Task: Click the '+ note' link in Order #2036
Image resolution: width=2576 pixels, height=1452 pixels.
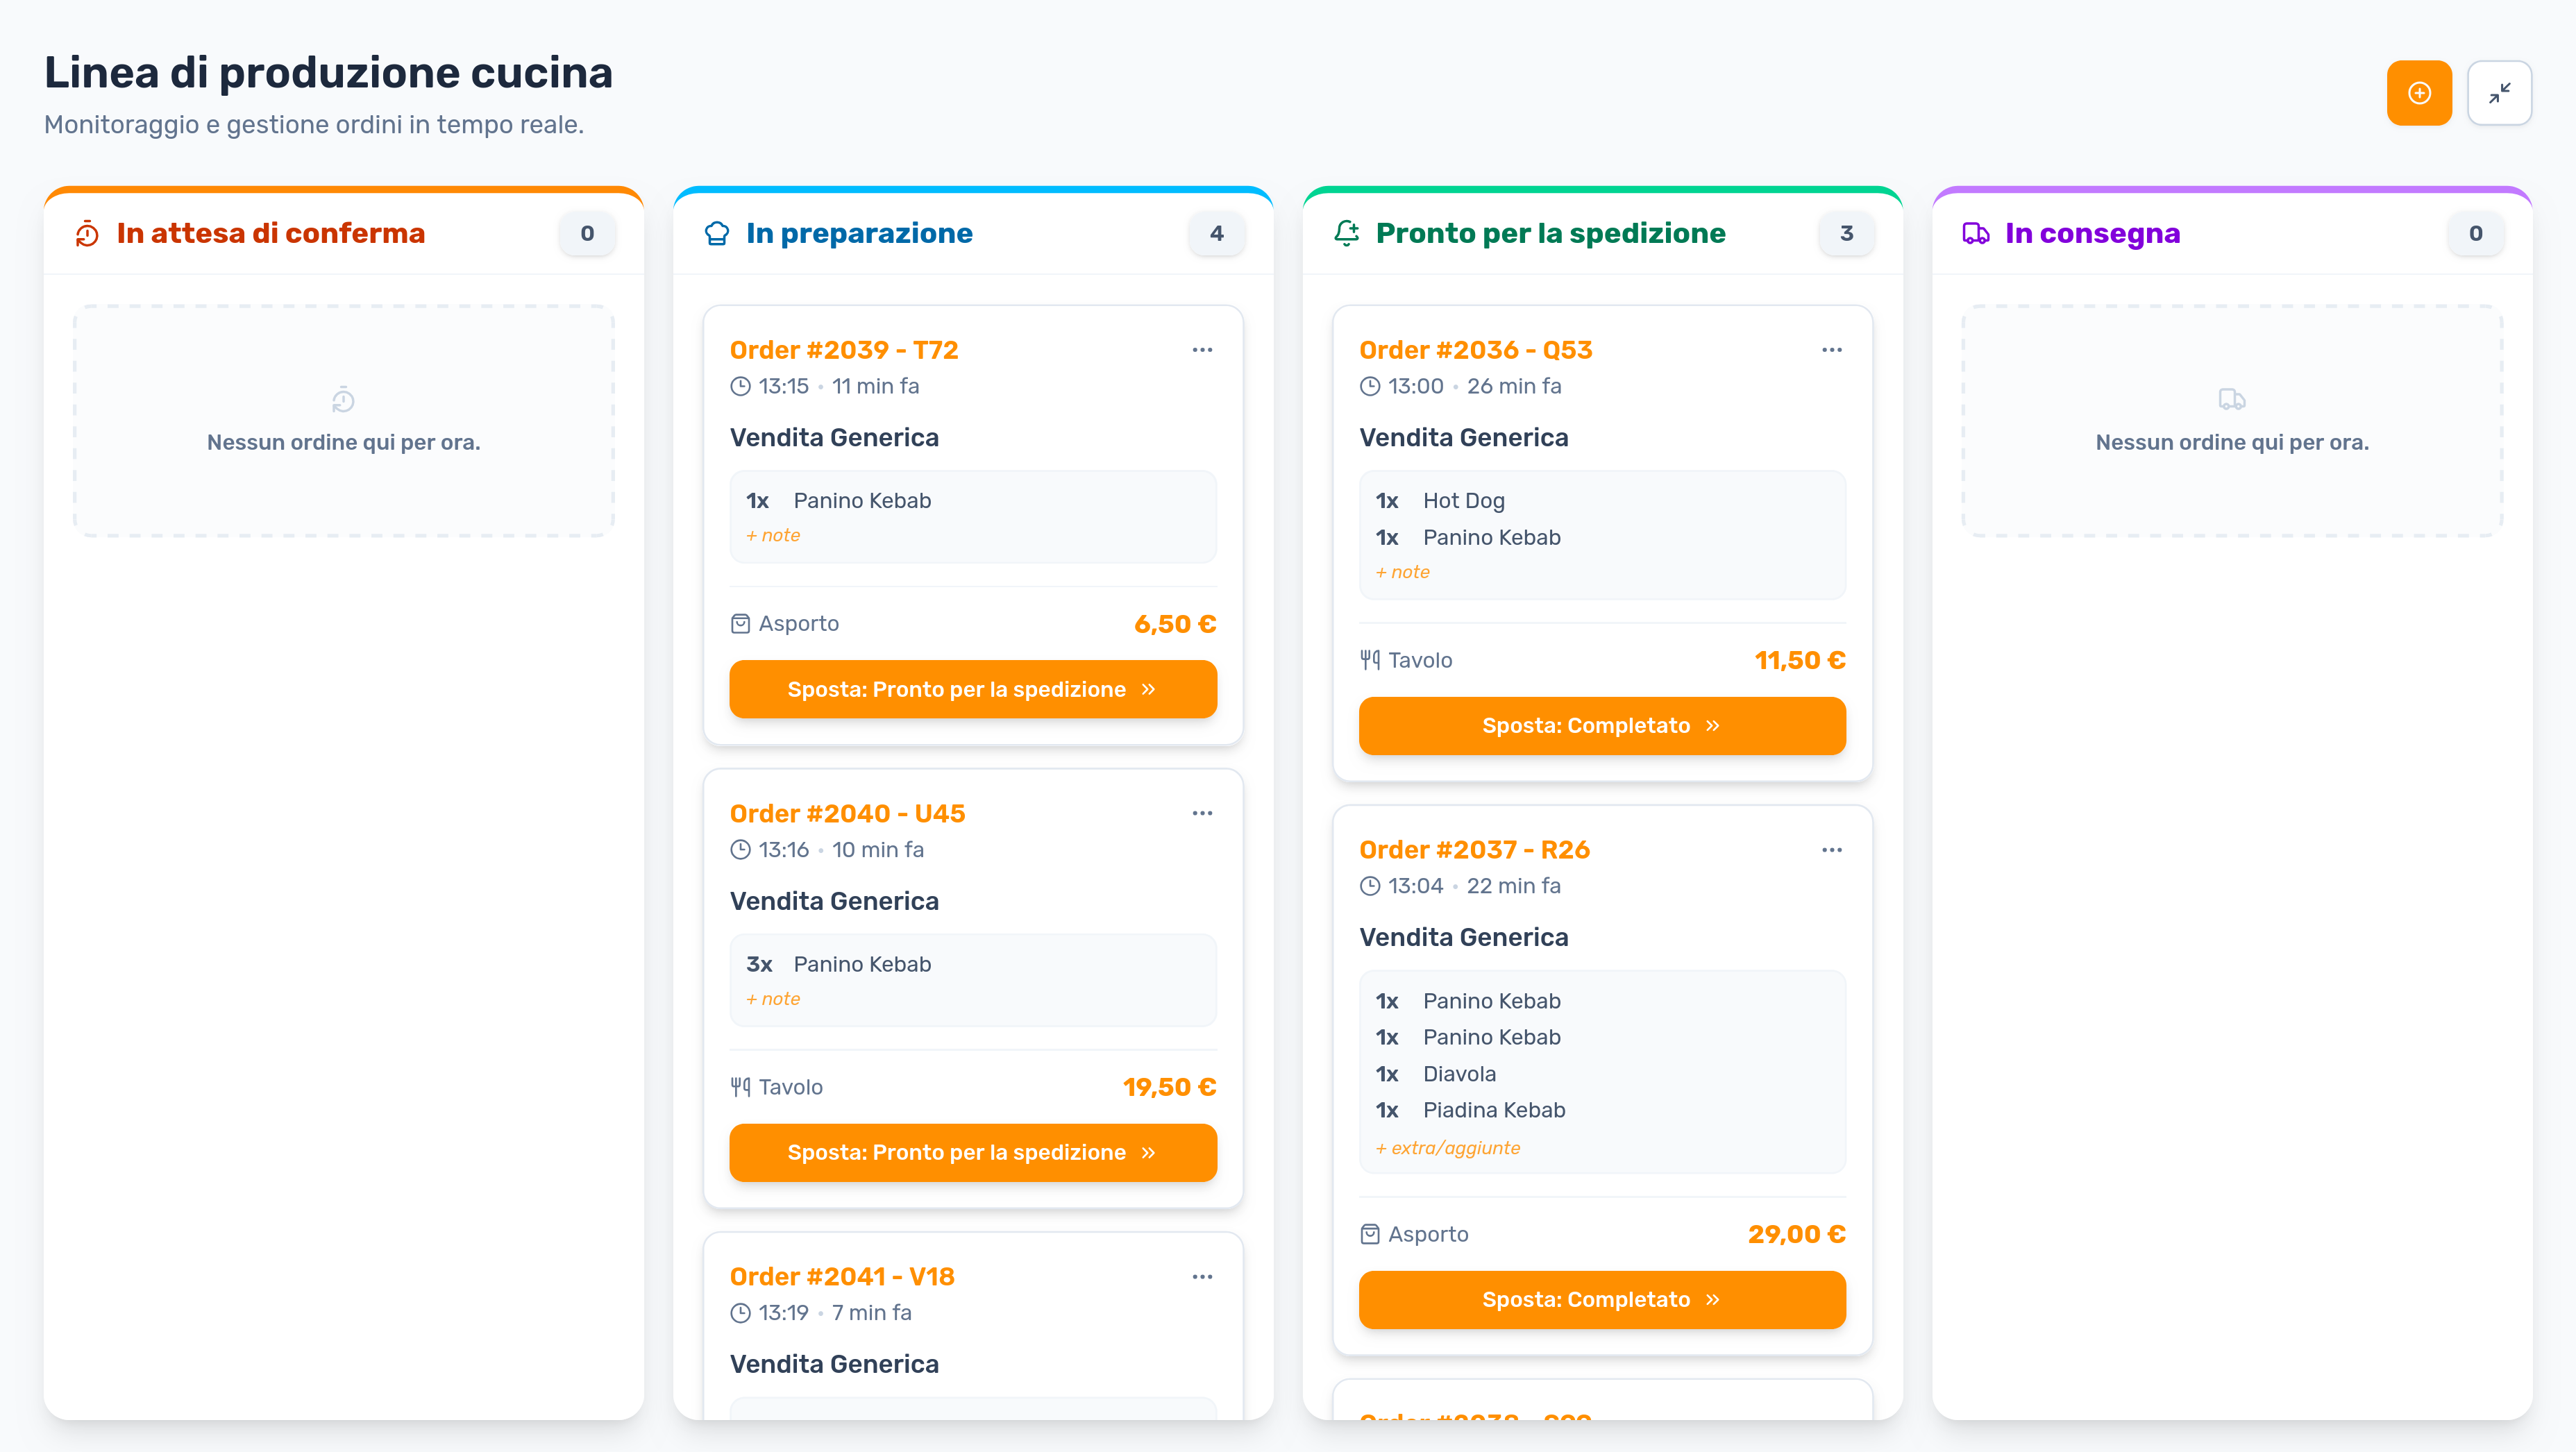Action: click(1402, 572)
